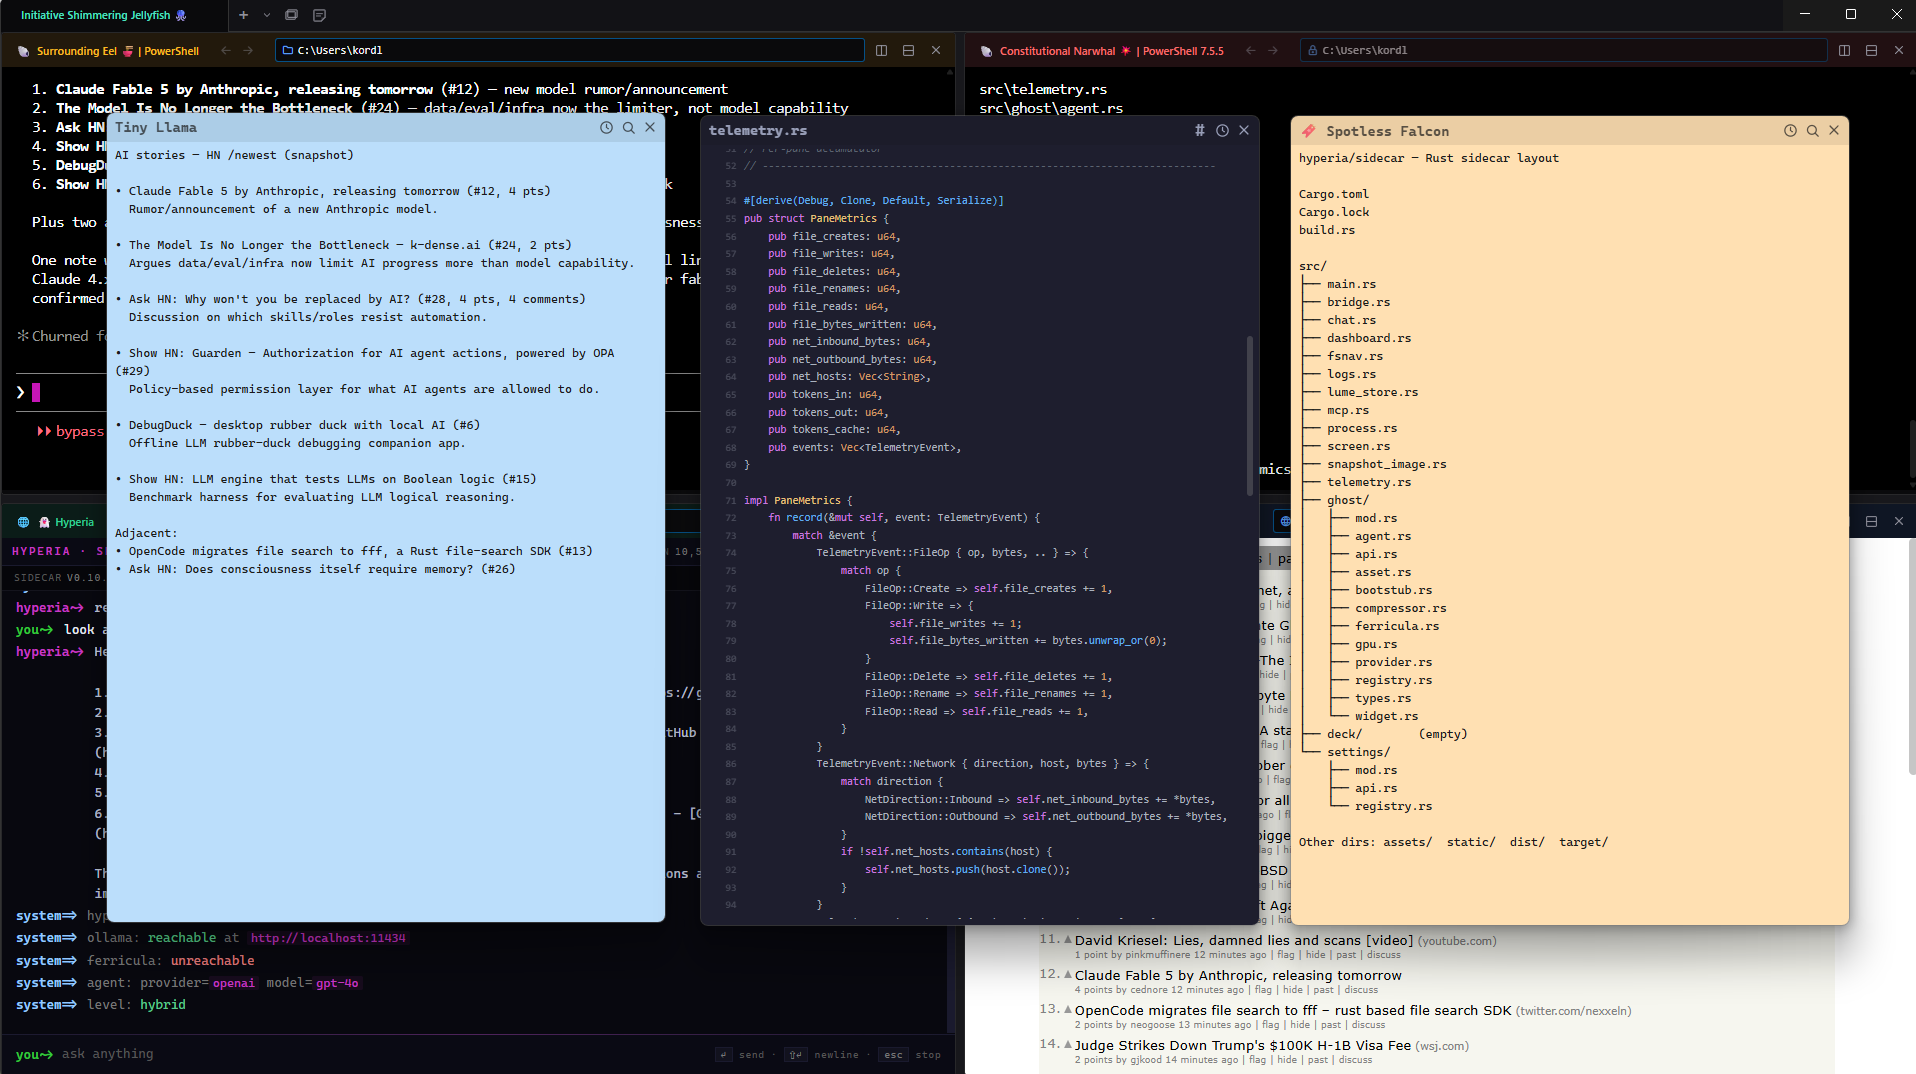Close the Spotless Falcon panel
Image resolution: width=1916 pixels, height=1074 pixels.
1834,130
